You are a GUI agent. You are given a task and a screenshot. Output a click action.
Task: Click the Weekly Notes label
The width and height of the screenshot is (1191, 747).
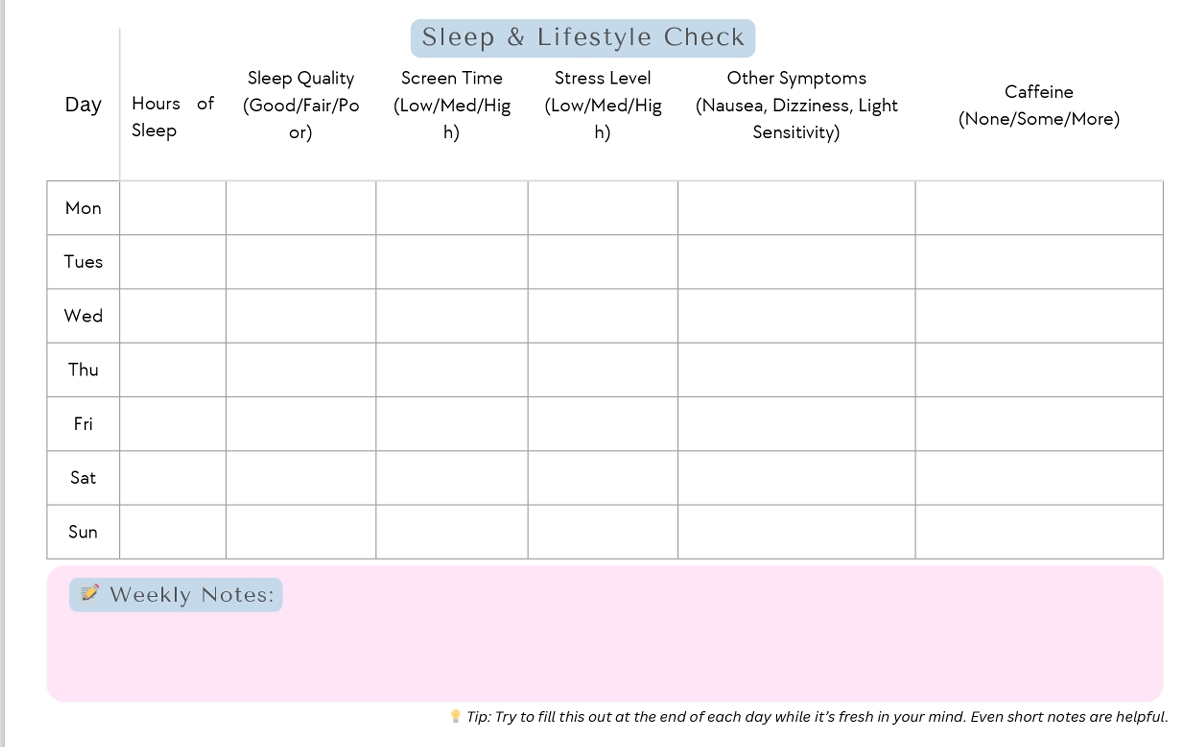pyautogui.click(x=191, y=594)
